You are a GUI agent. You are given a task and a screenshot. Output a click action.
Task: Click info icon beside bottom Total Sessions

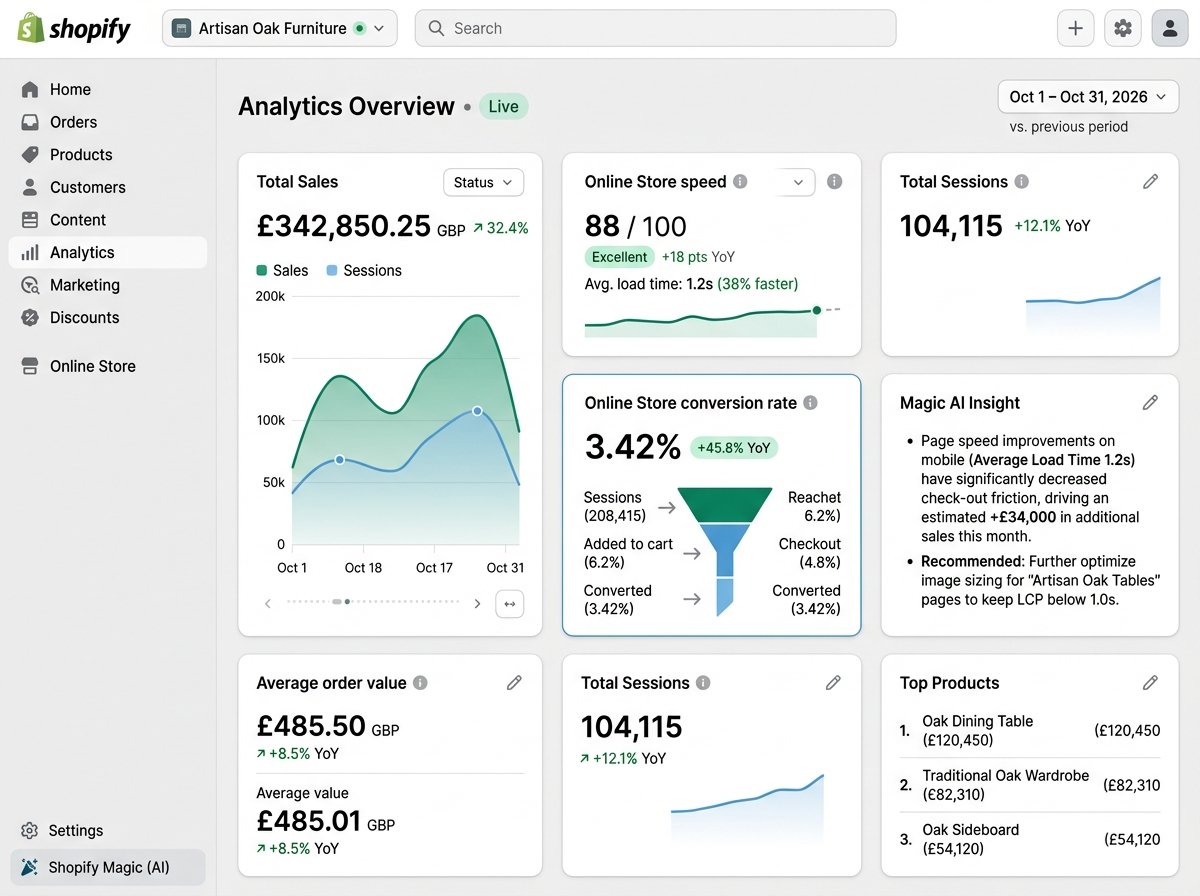coord(703,683)
